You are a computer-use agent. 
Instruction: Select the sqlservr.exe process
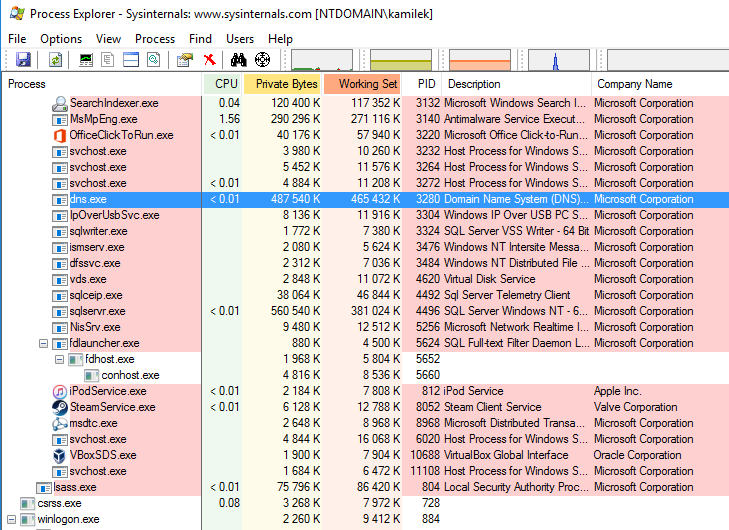click(97, 311)
